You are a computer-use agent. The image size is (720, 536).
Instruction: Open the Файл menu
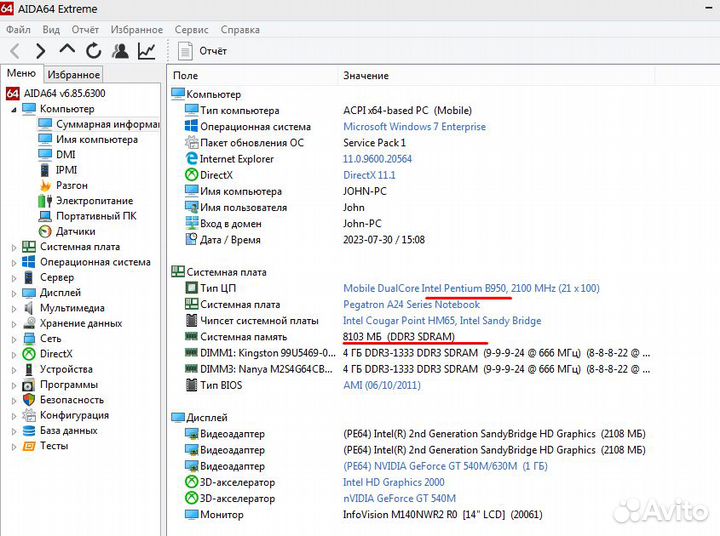point(18,30)
